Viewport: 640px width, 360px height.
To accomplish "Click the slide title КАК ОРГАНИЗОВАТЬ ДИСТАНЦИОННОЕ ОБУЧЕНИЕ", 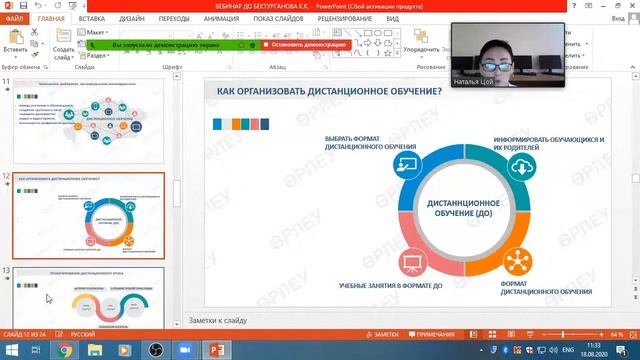I will (x=329, y=91).
